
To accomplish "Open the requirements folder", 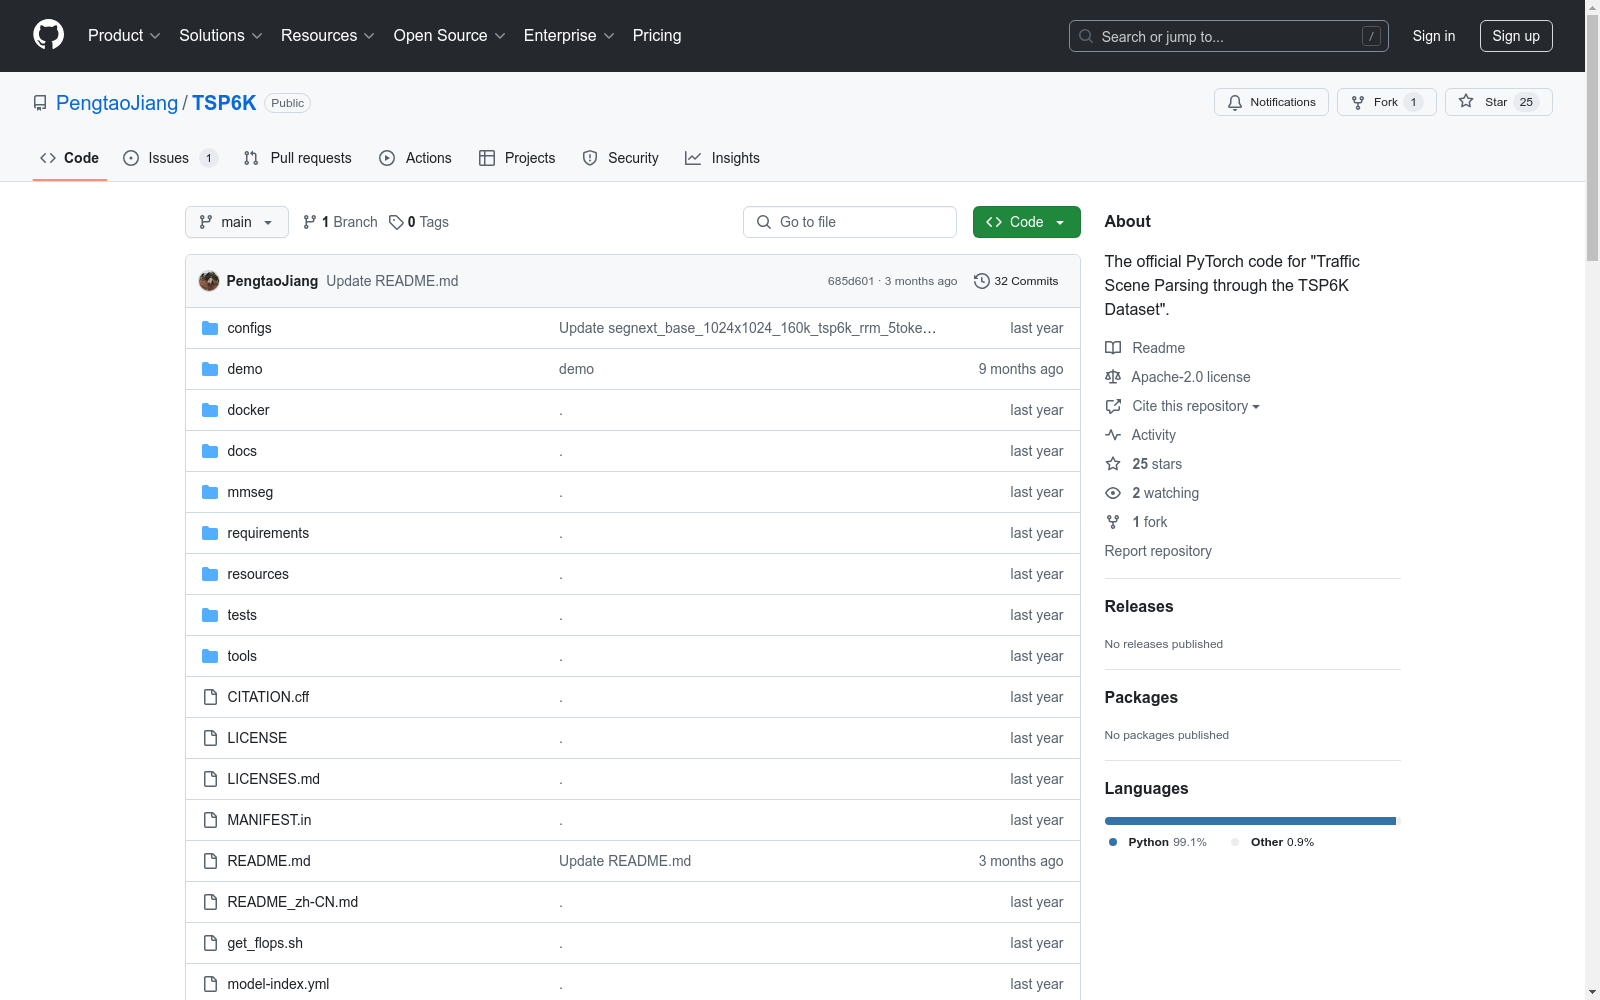I will 268,533.
